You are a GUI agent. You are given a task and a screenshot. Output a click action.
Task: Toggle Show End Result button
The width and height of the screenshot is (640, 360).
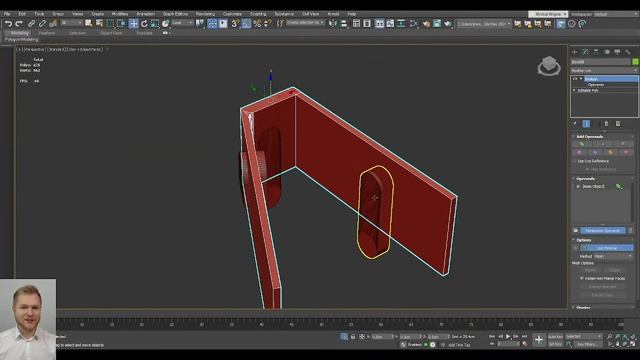586,124
